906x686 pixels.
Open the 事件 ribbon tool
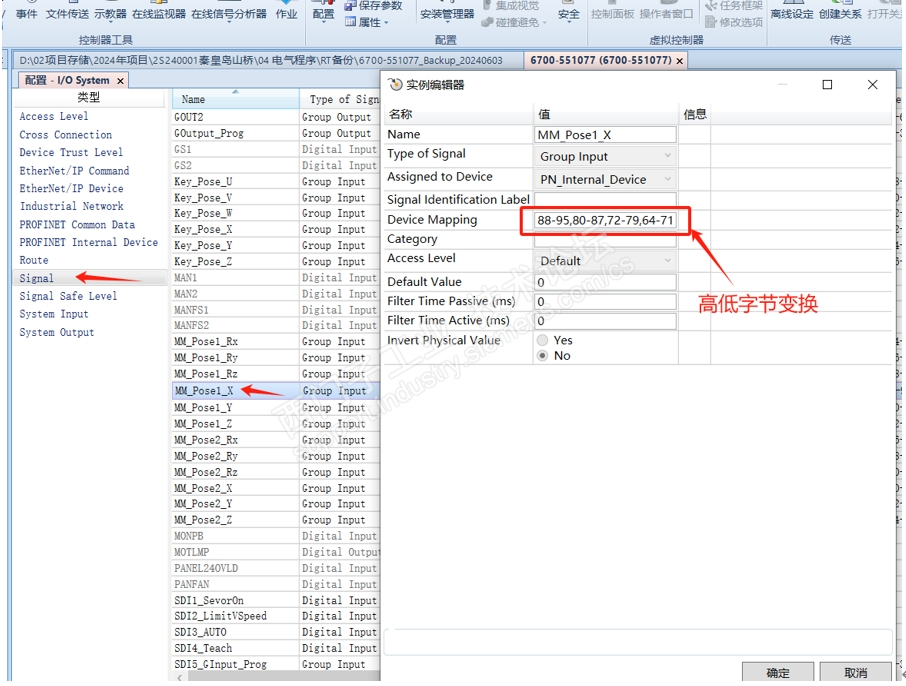click(26, 14)
